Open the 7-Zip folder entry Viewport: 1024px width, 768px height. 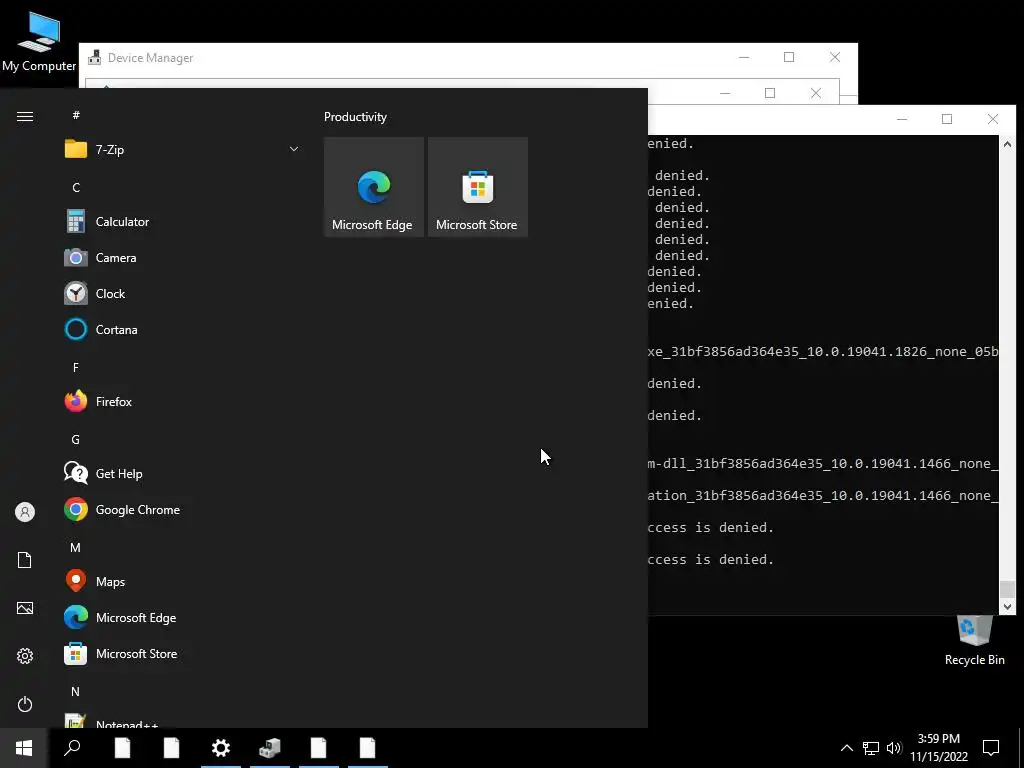[182, 150]
